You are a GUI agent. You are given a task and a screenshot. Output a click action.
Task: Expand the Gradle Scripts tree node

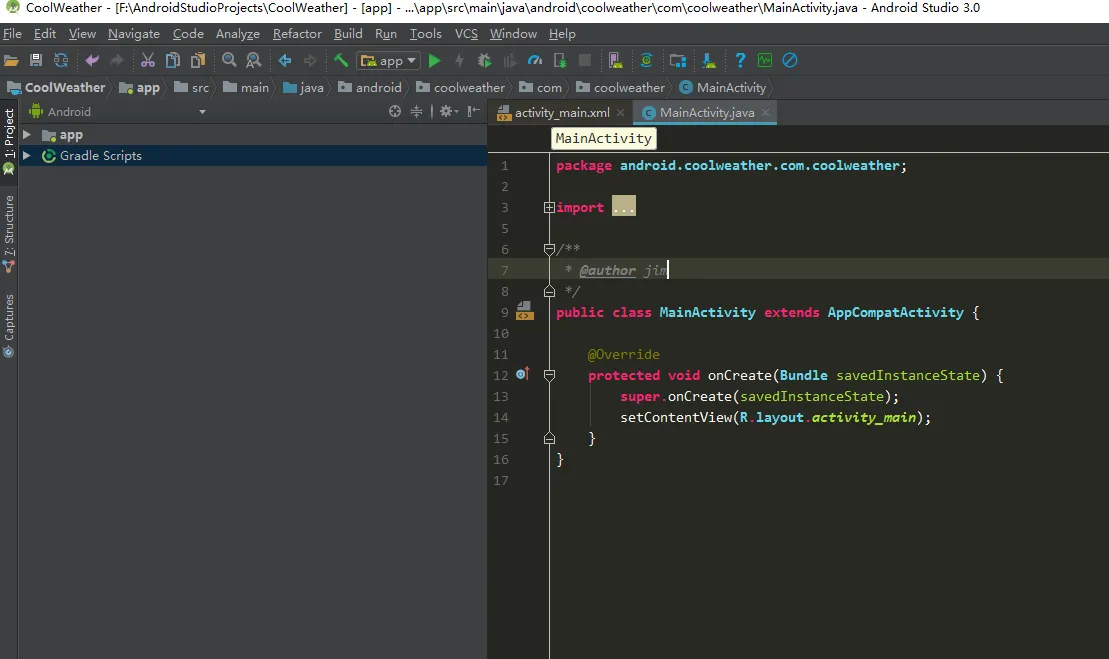click(x=27, y=156)
